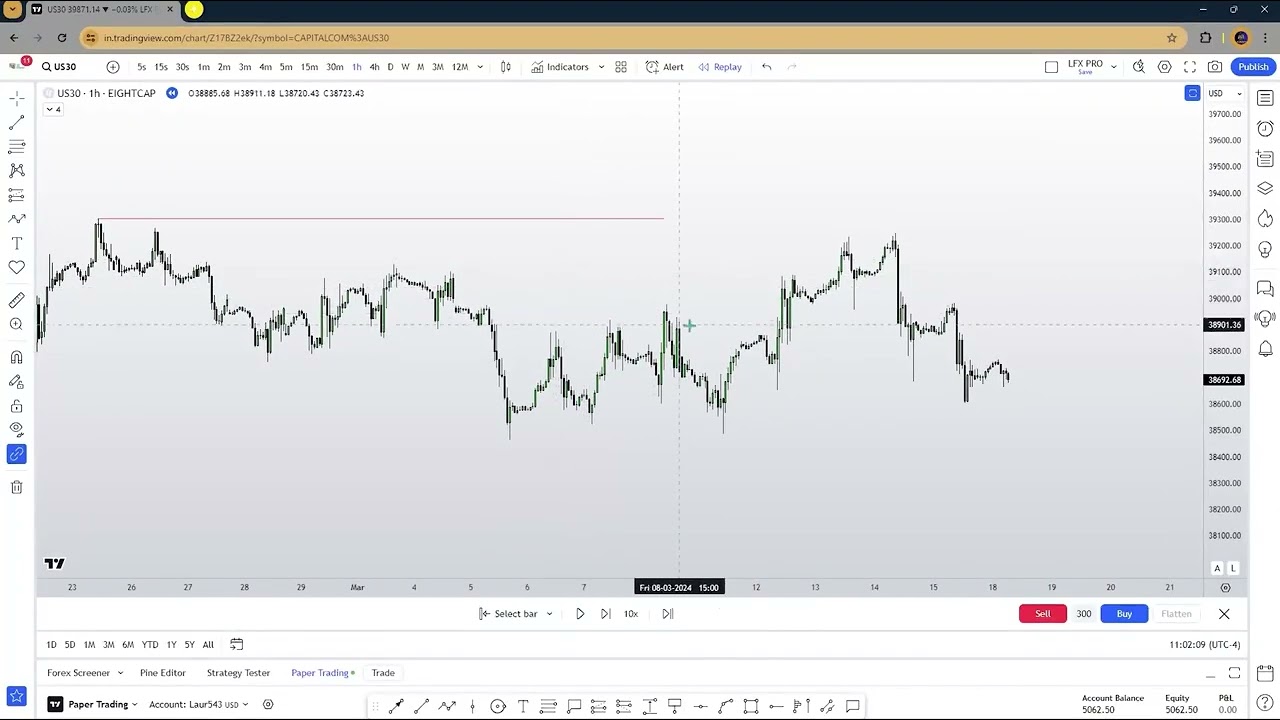Open indicator templates grid
This screenshot has height=720, width=1280.
[x=621, y=67]
